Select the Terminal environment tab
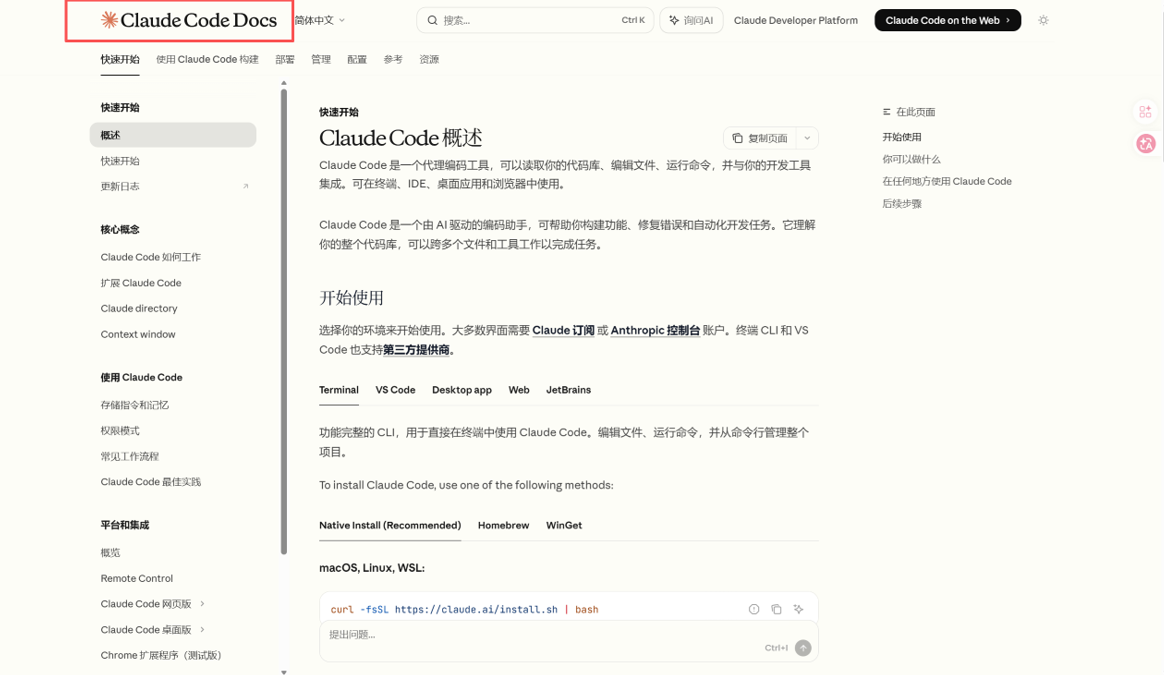This screenshot has height=675, width=1164. 339,390
